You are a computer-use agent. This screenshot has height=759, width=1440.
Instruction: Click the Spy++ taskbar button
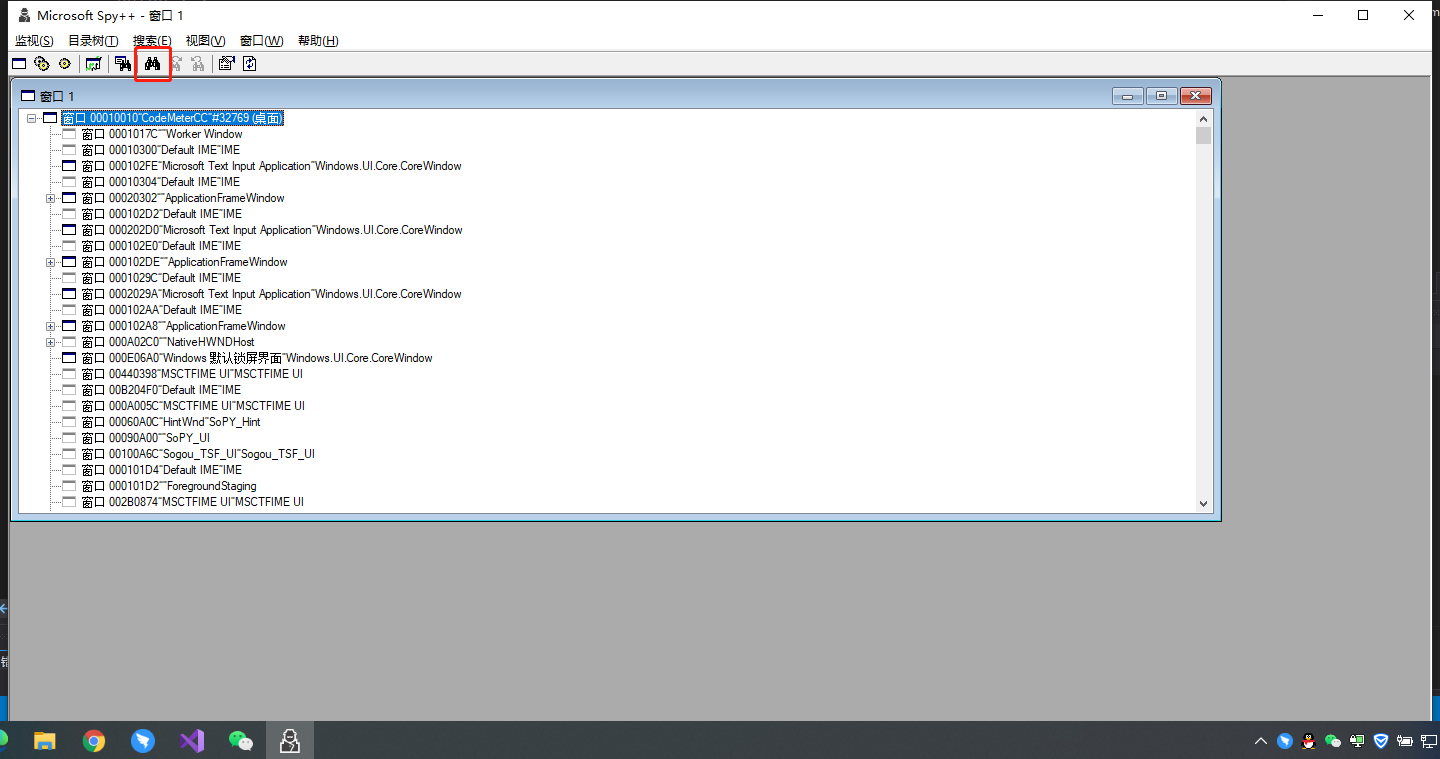click(290, 740)
